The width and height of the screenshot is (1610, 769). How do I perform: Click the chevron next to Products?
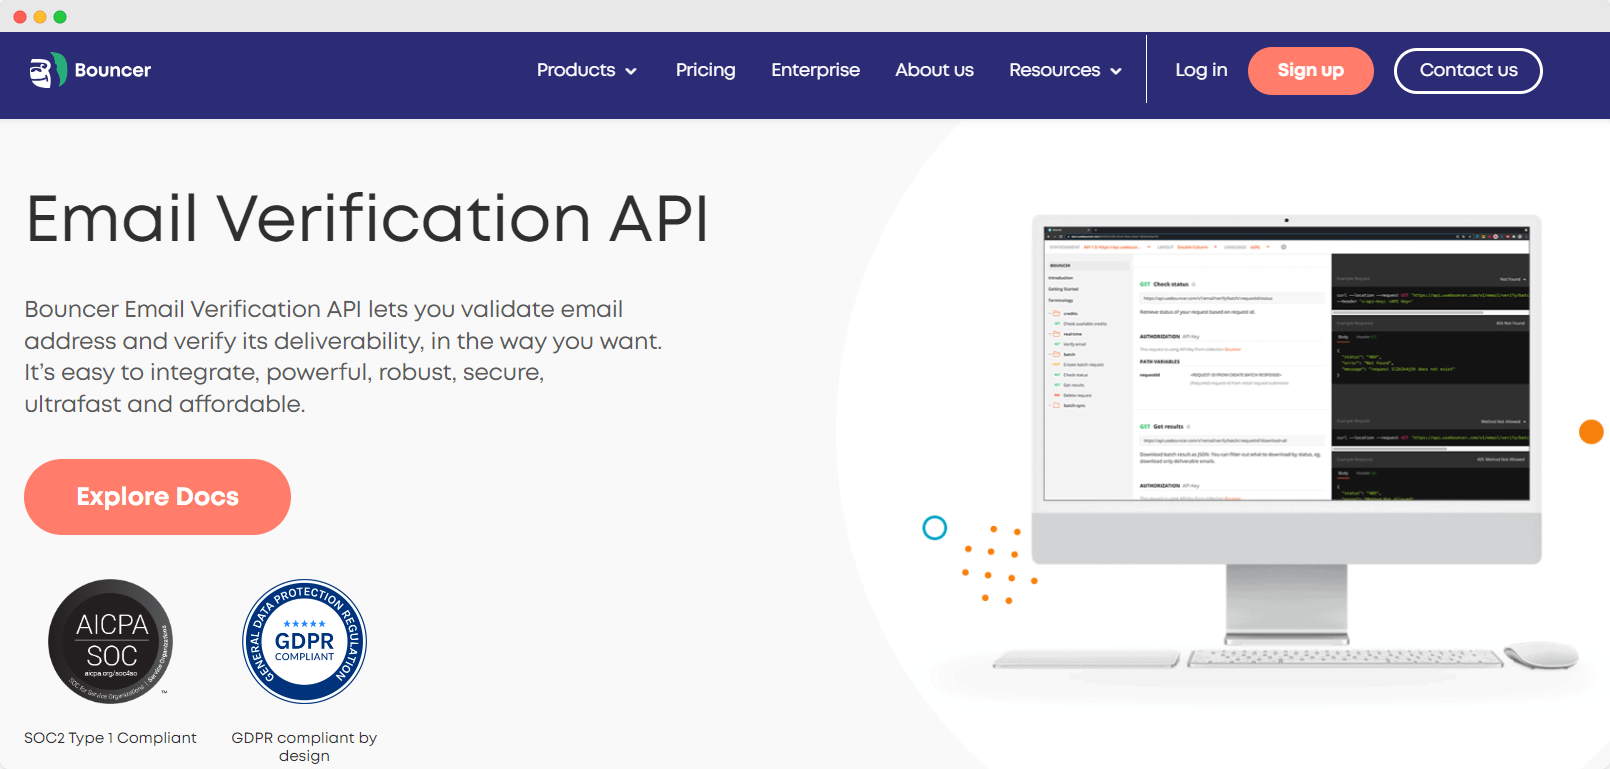[x=631, y=71]
